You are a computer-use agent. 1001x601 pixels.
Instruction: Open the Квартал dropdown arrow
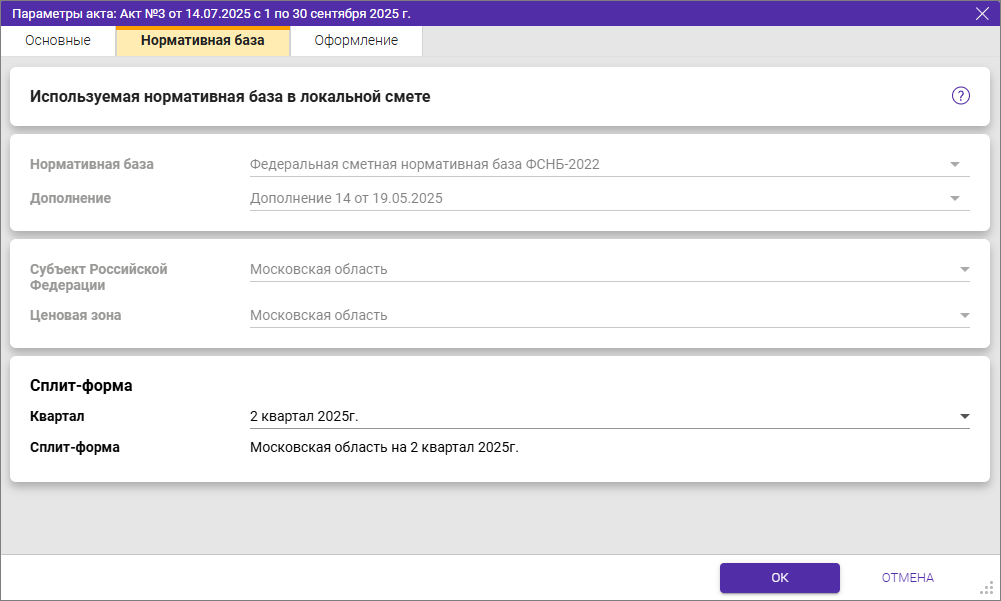(x=964, y=416)
